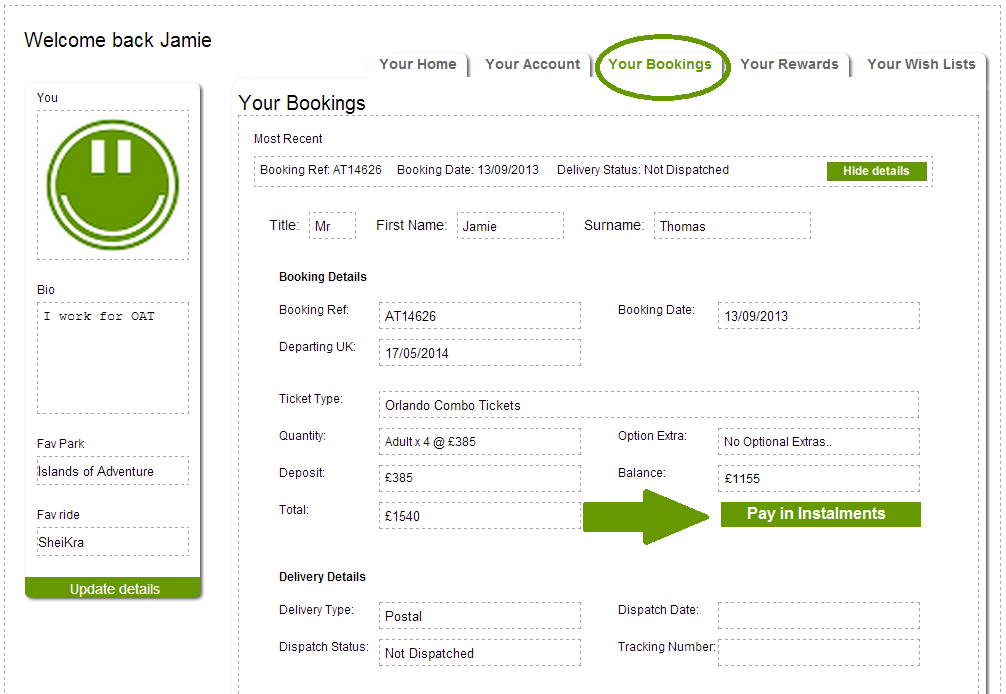1006x694 pixels.
Task: Click into the Bio text area
Action: (113, 358)
